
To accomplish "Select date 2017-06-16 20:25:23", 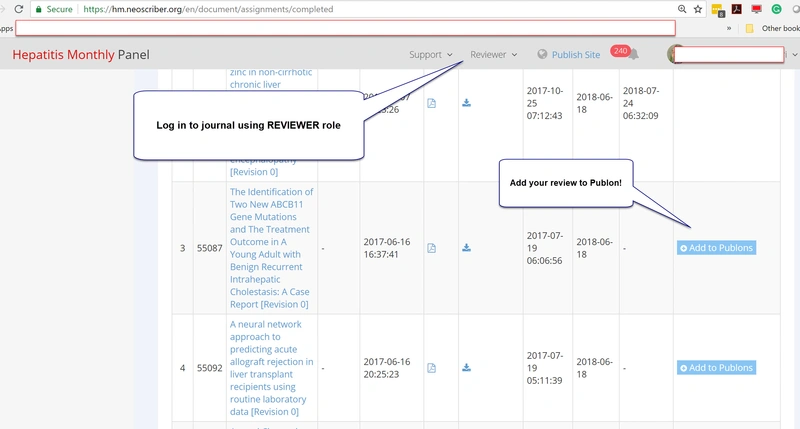I will 387,368.
